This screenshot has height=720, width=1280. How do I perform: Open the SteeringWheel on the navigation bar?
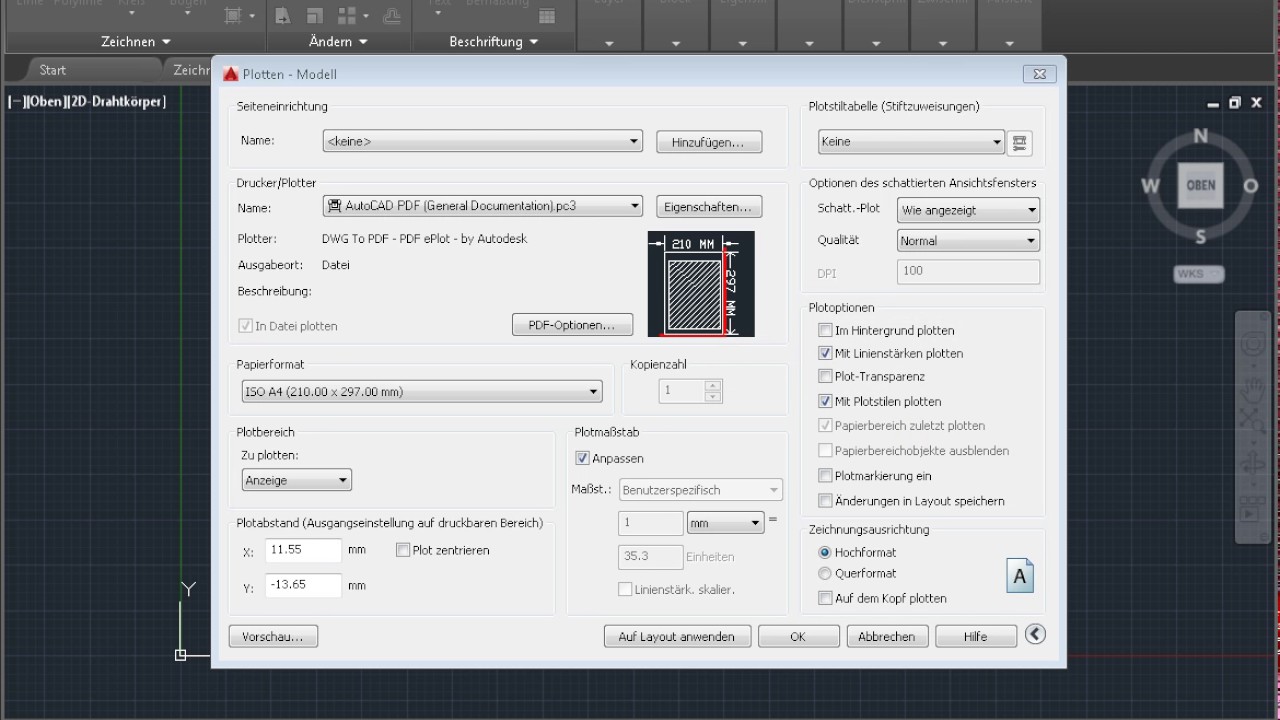(x=1252, y=344)
